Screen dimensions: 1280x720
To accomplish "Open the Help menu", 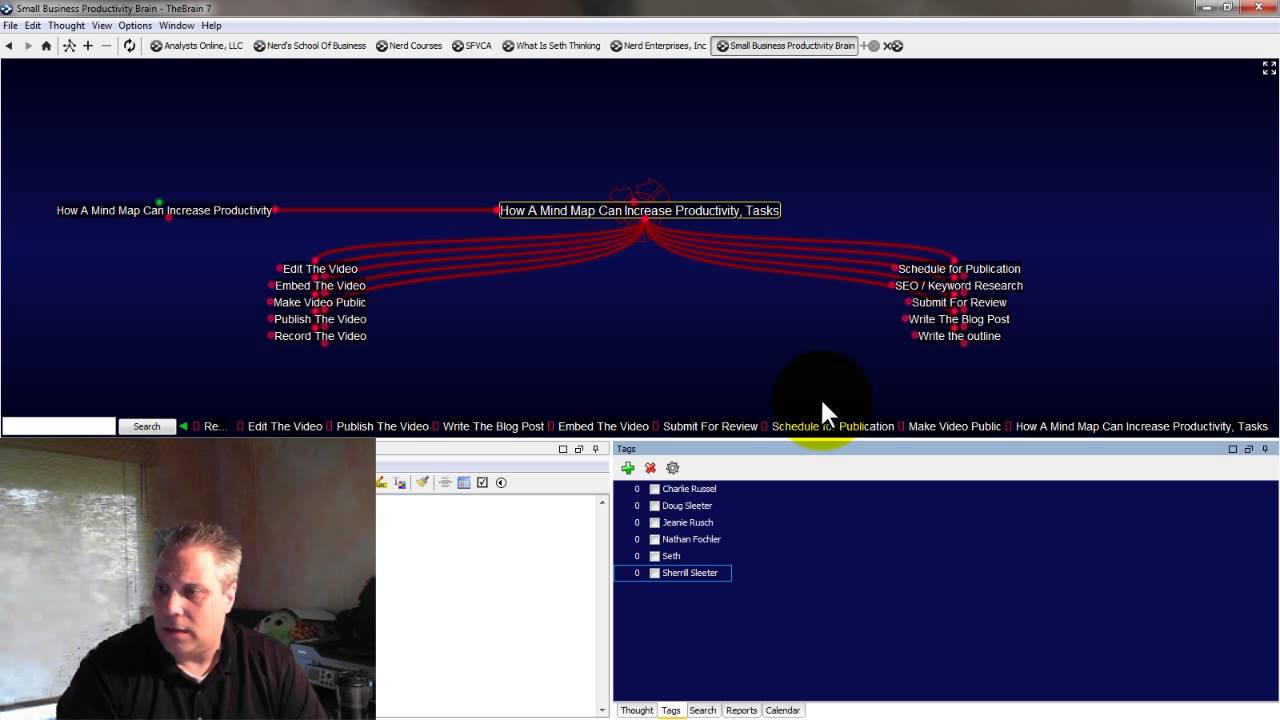I will 211,26.
